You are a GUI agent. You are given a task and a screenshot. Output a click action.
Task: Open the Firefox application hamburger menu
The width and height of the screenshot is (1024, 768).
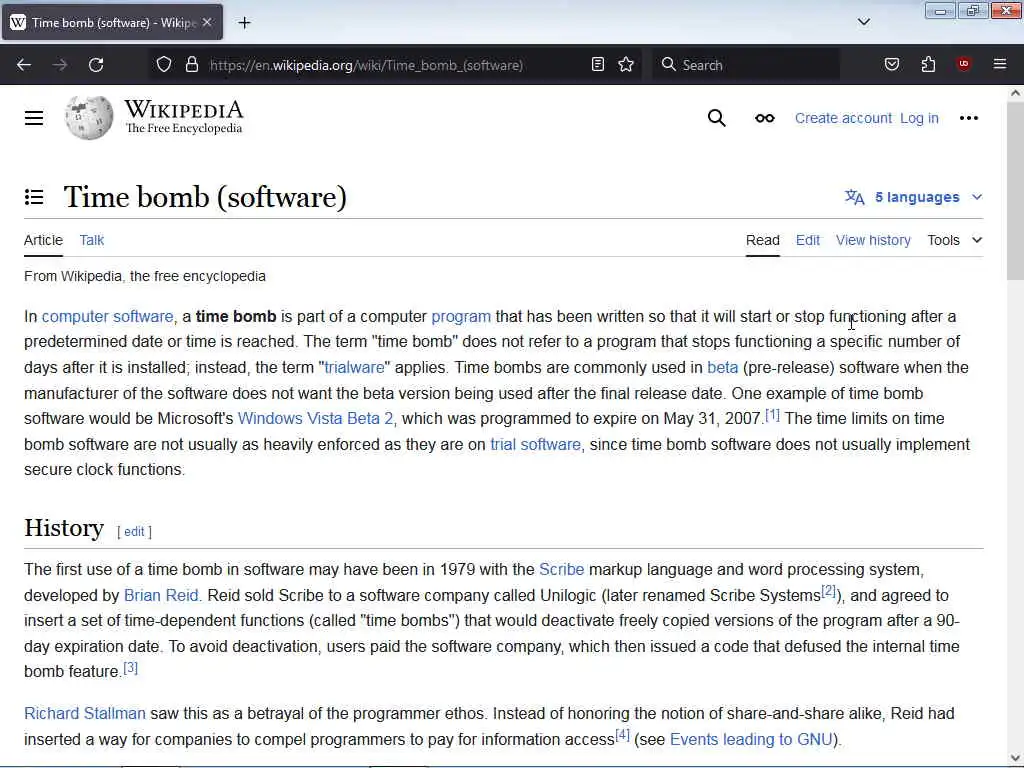[999, 64]
